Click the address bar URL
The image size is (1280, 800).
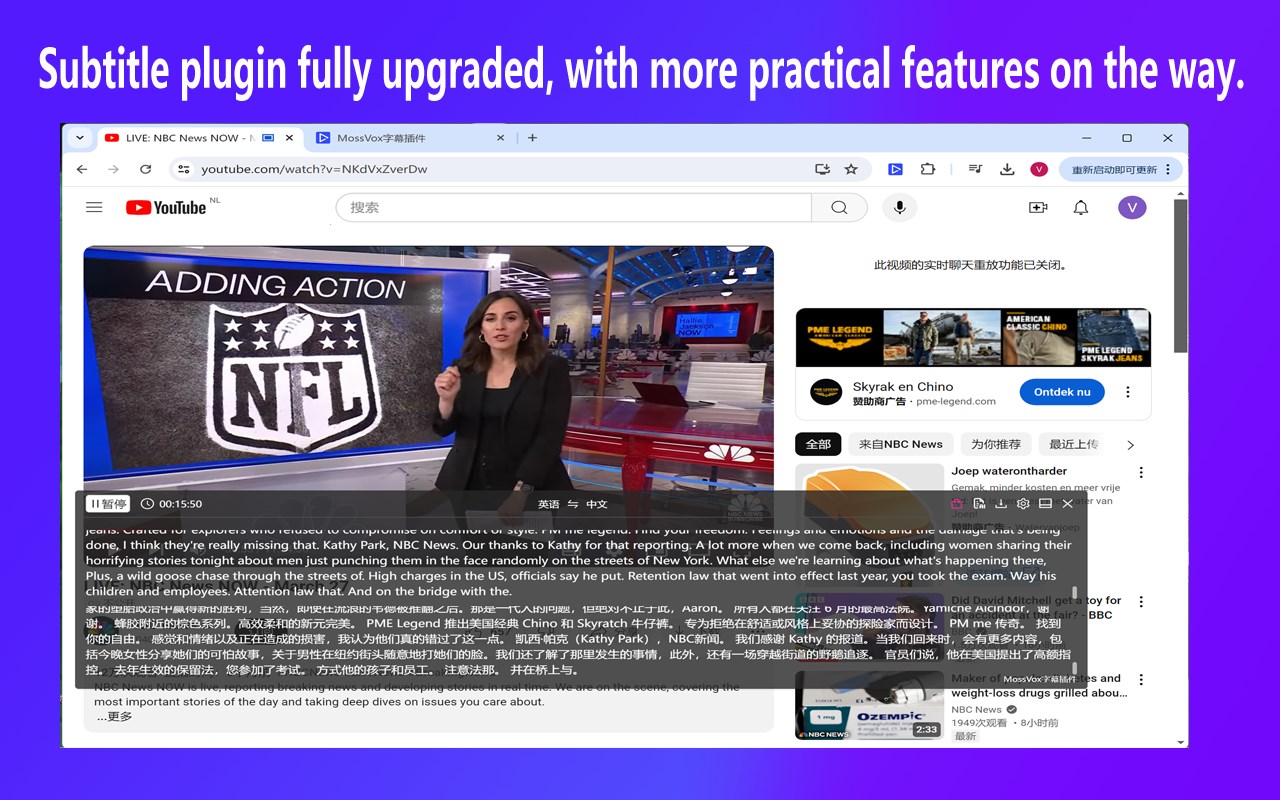pyautogui.click(x=314, y=169)
